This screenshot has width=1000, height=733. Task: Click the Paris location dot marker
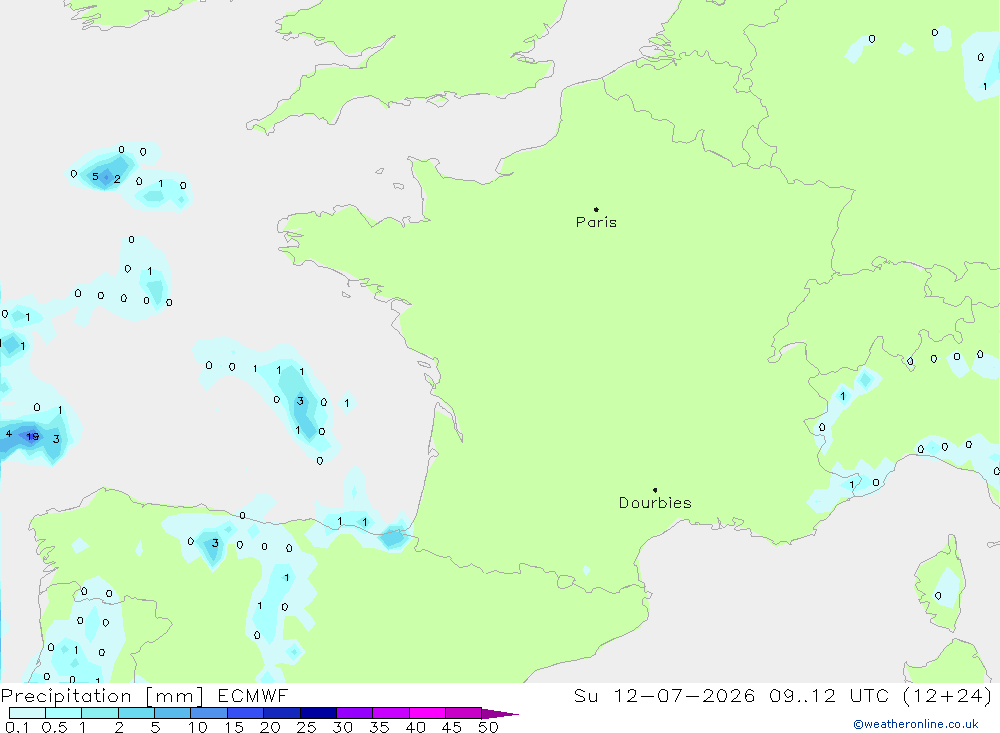[x=596, y=209]
